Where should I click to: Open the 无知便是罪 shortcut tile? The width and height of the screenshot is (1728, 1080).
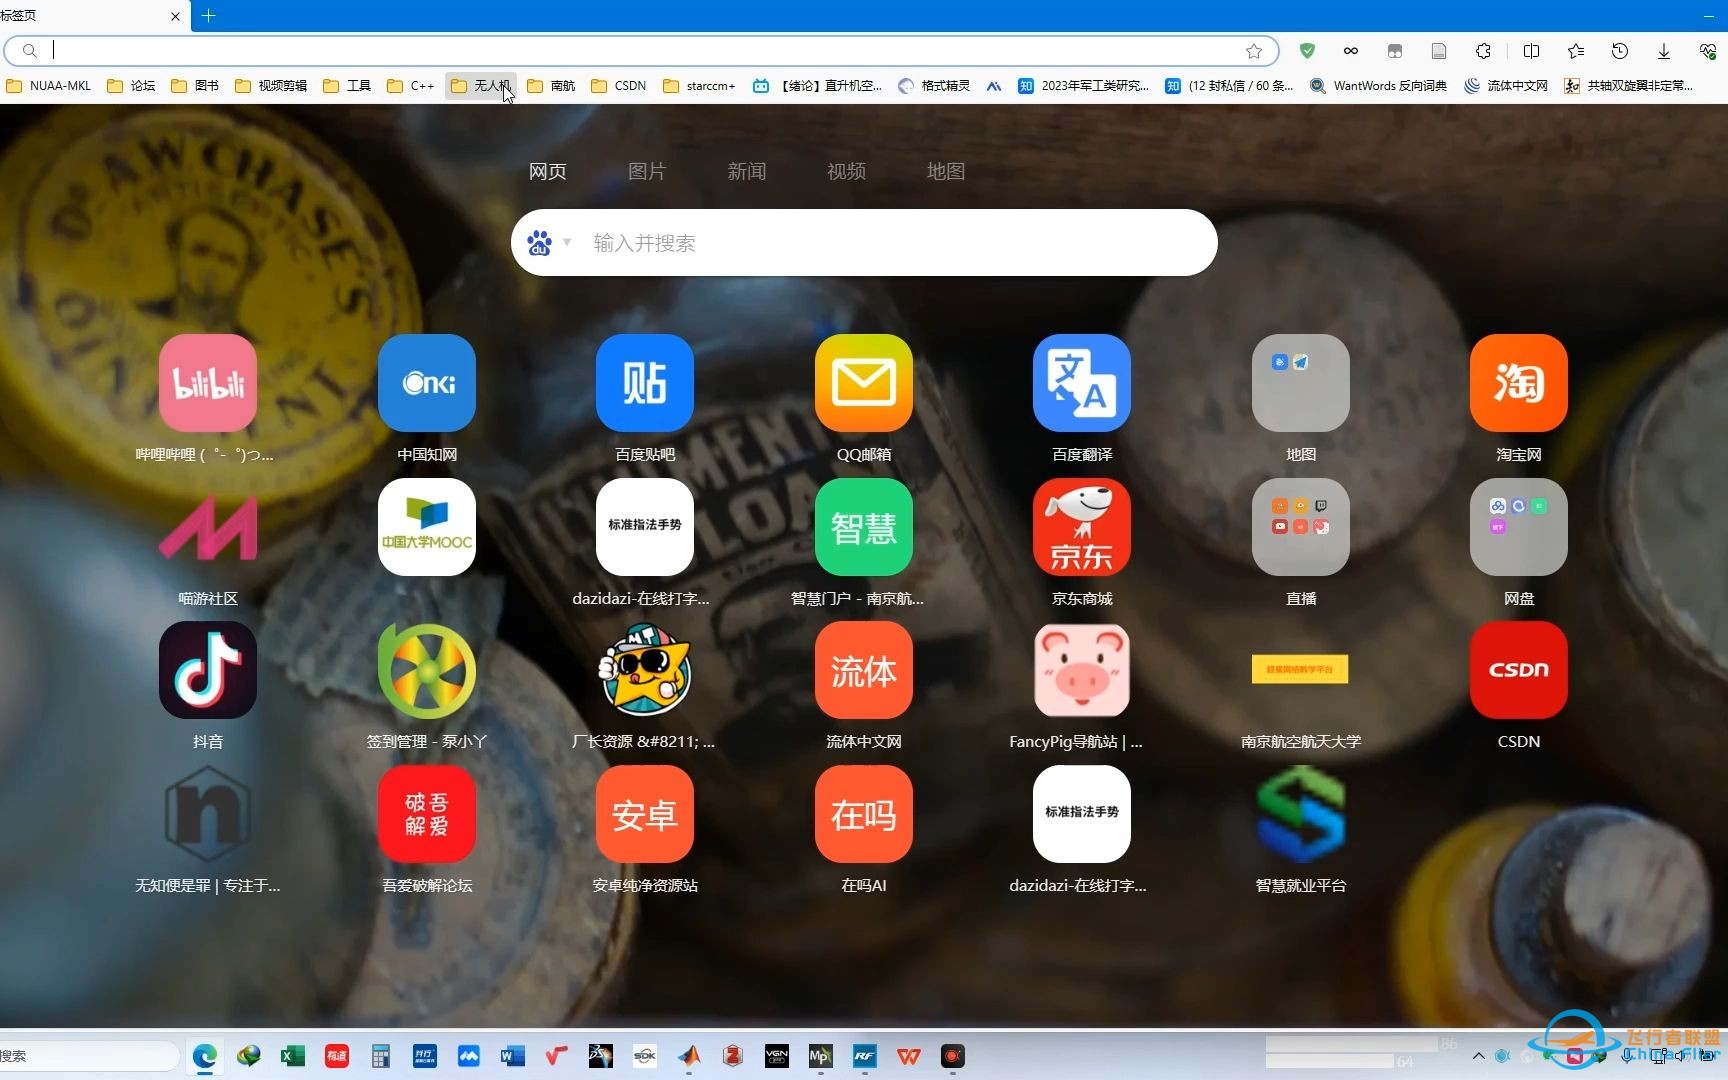[208, 814]
